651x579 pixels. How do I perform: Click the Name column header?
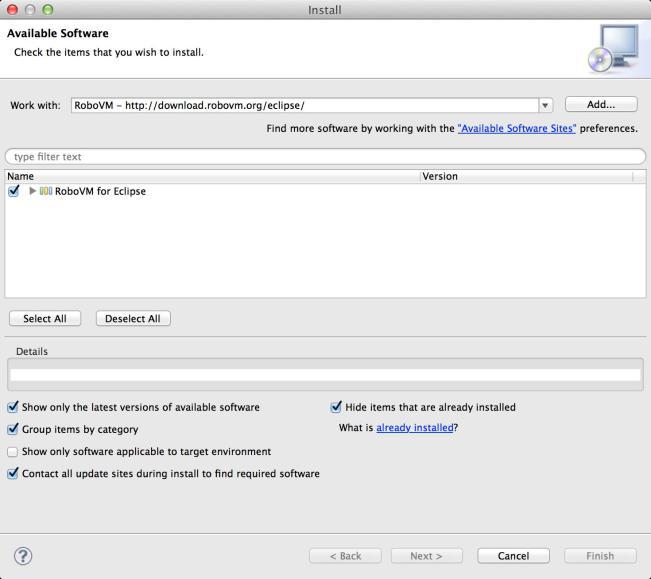point(213,176)
